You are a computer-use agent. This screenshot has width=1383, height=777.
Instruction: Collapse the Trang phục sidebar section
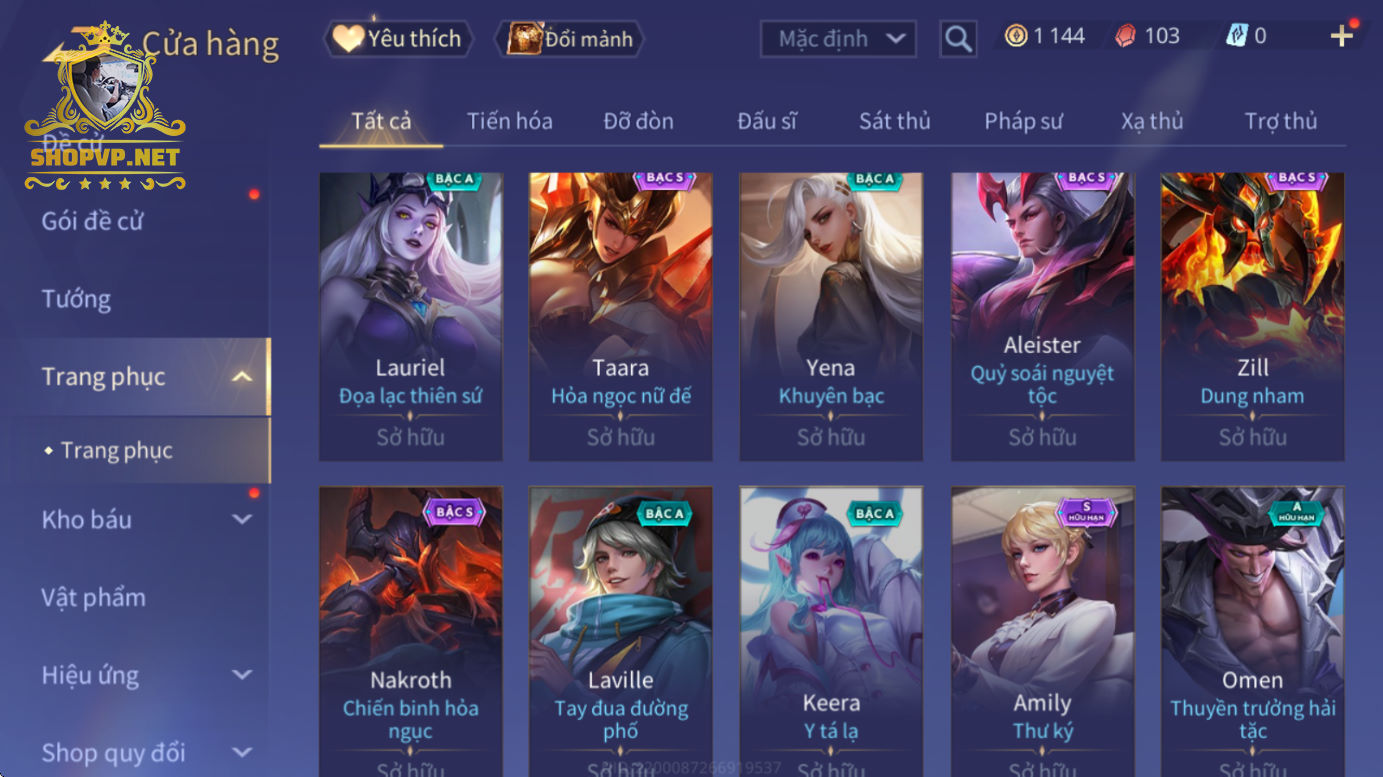pos(241,377)
